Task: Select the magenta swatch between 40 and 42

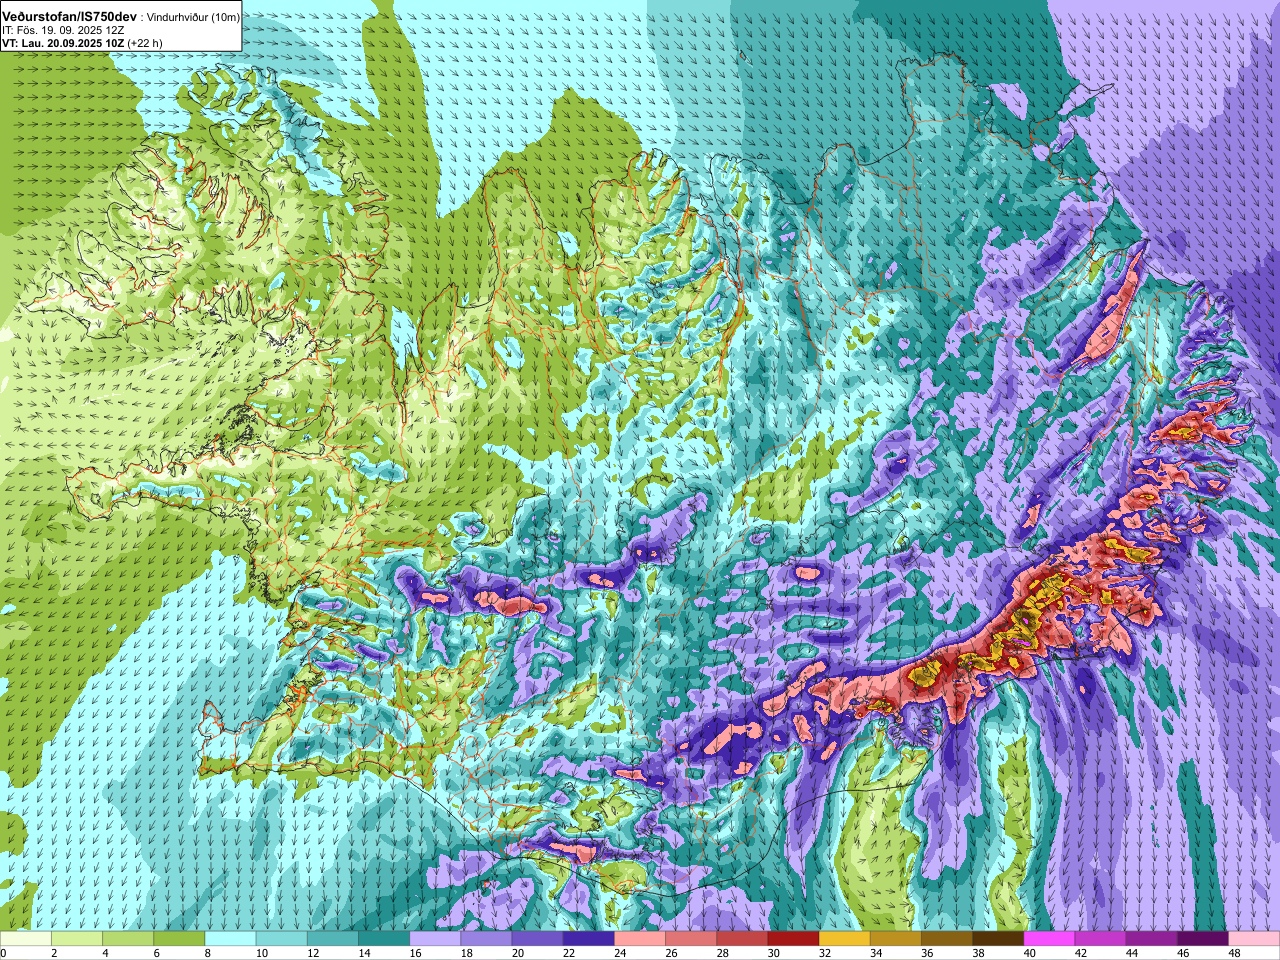Action: tap(1049, 939)
